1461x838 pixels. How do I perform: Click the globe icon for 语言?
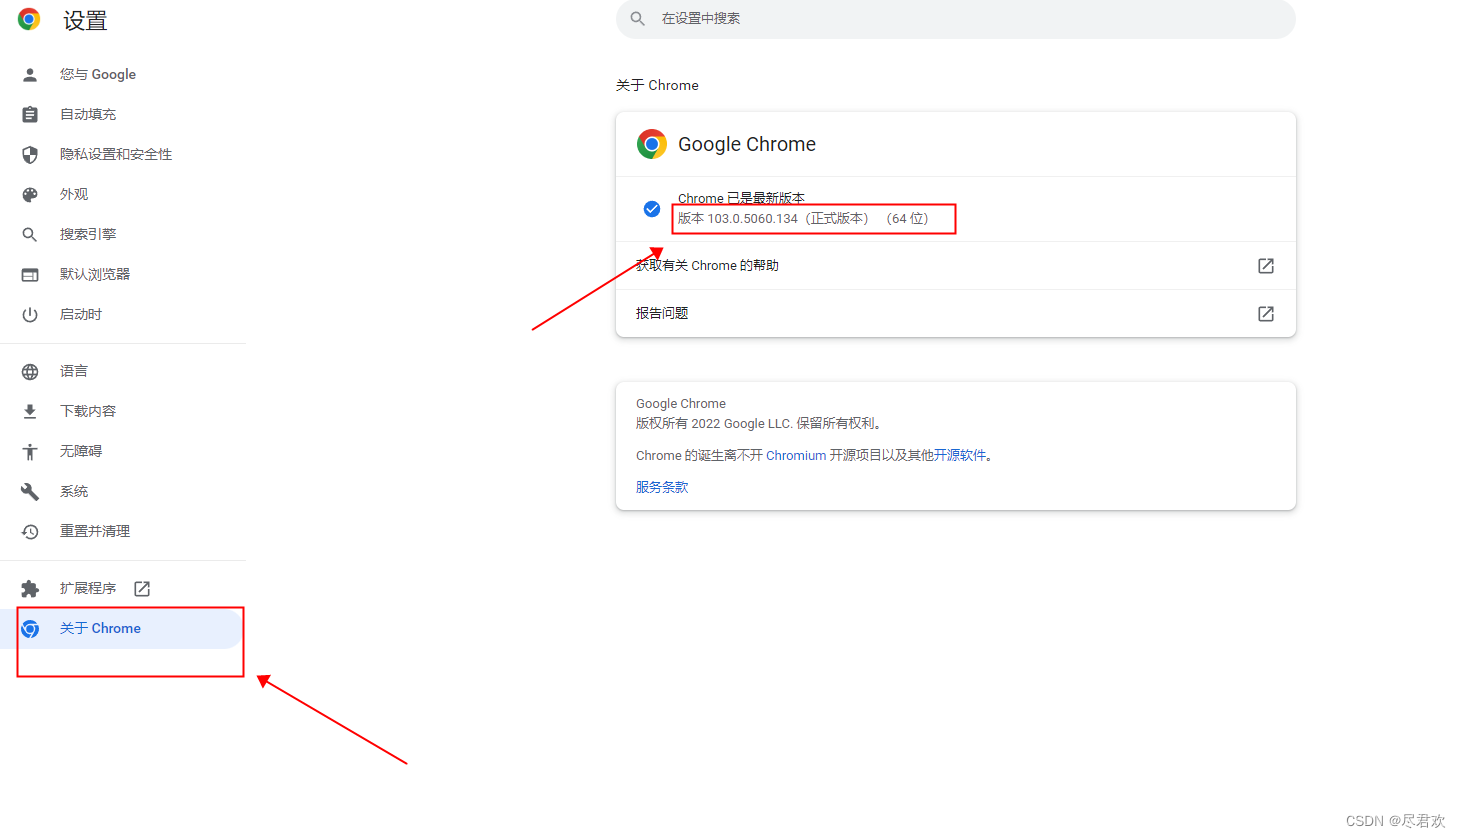pos(30,372)
